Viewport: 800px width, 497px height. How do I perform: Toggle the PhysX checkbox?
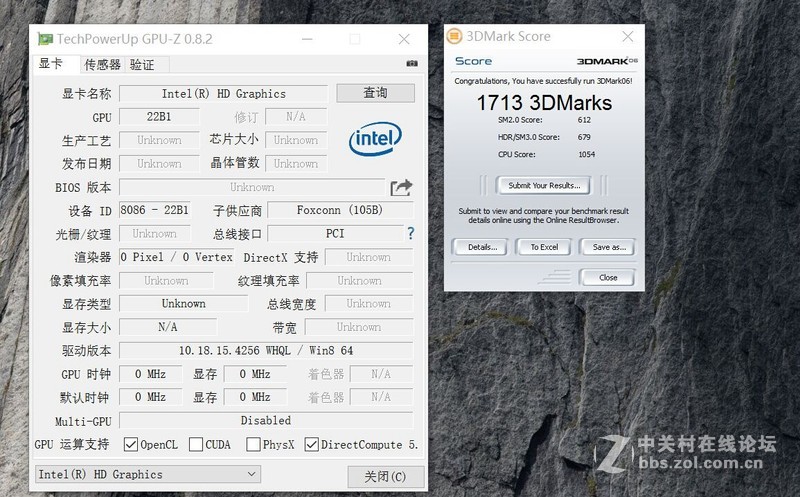click(254, 445)
